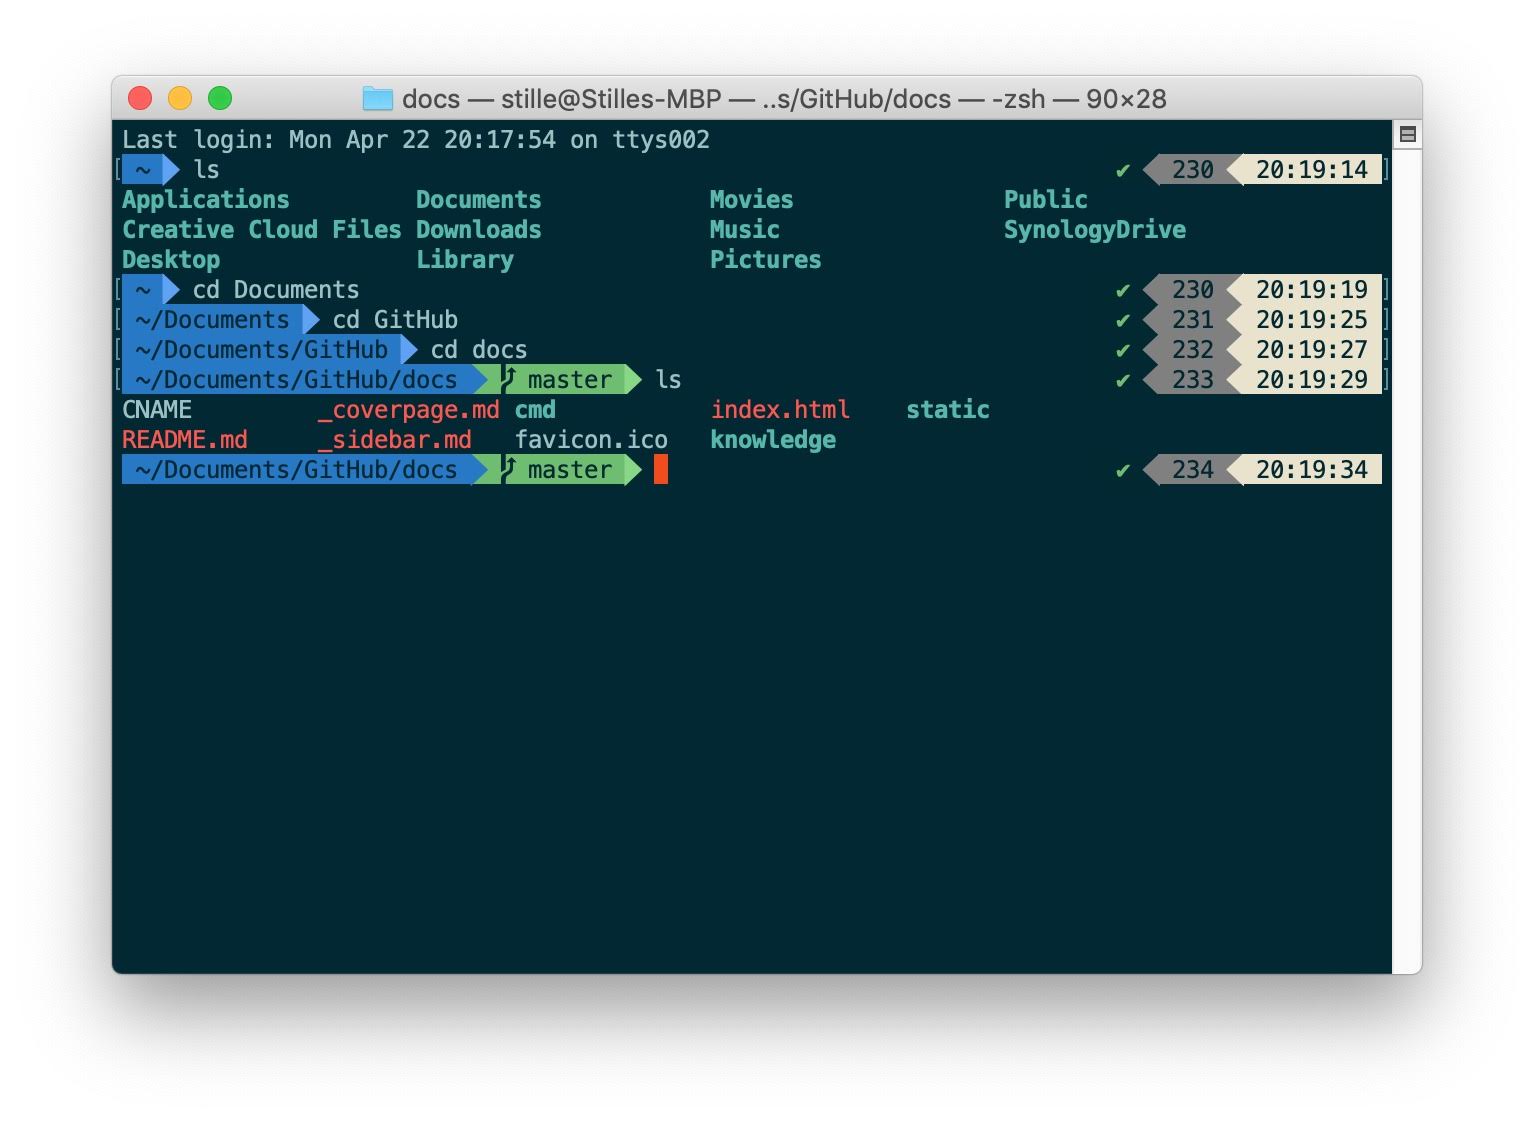Click the history number 234 segment

pyautogui.click(x=1192, y=469)
